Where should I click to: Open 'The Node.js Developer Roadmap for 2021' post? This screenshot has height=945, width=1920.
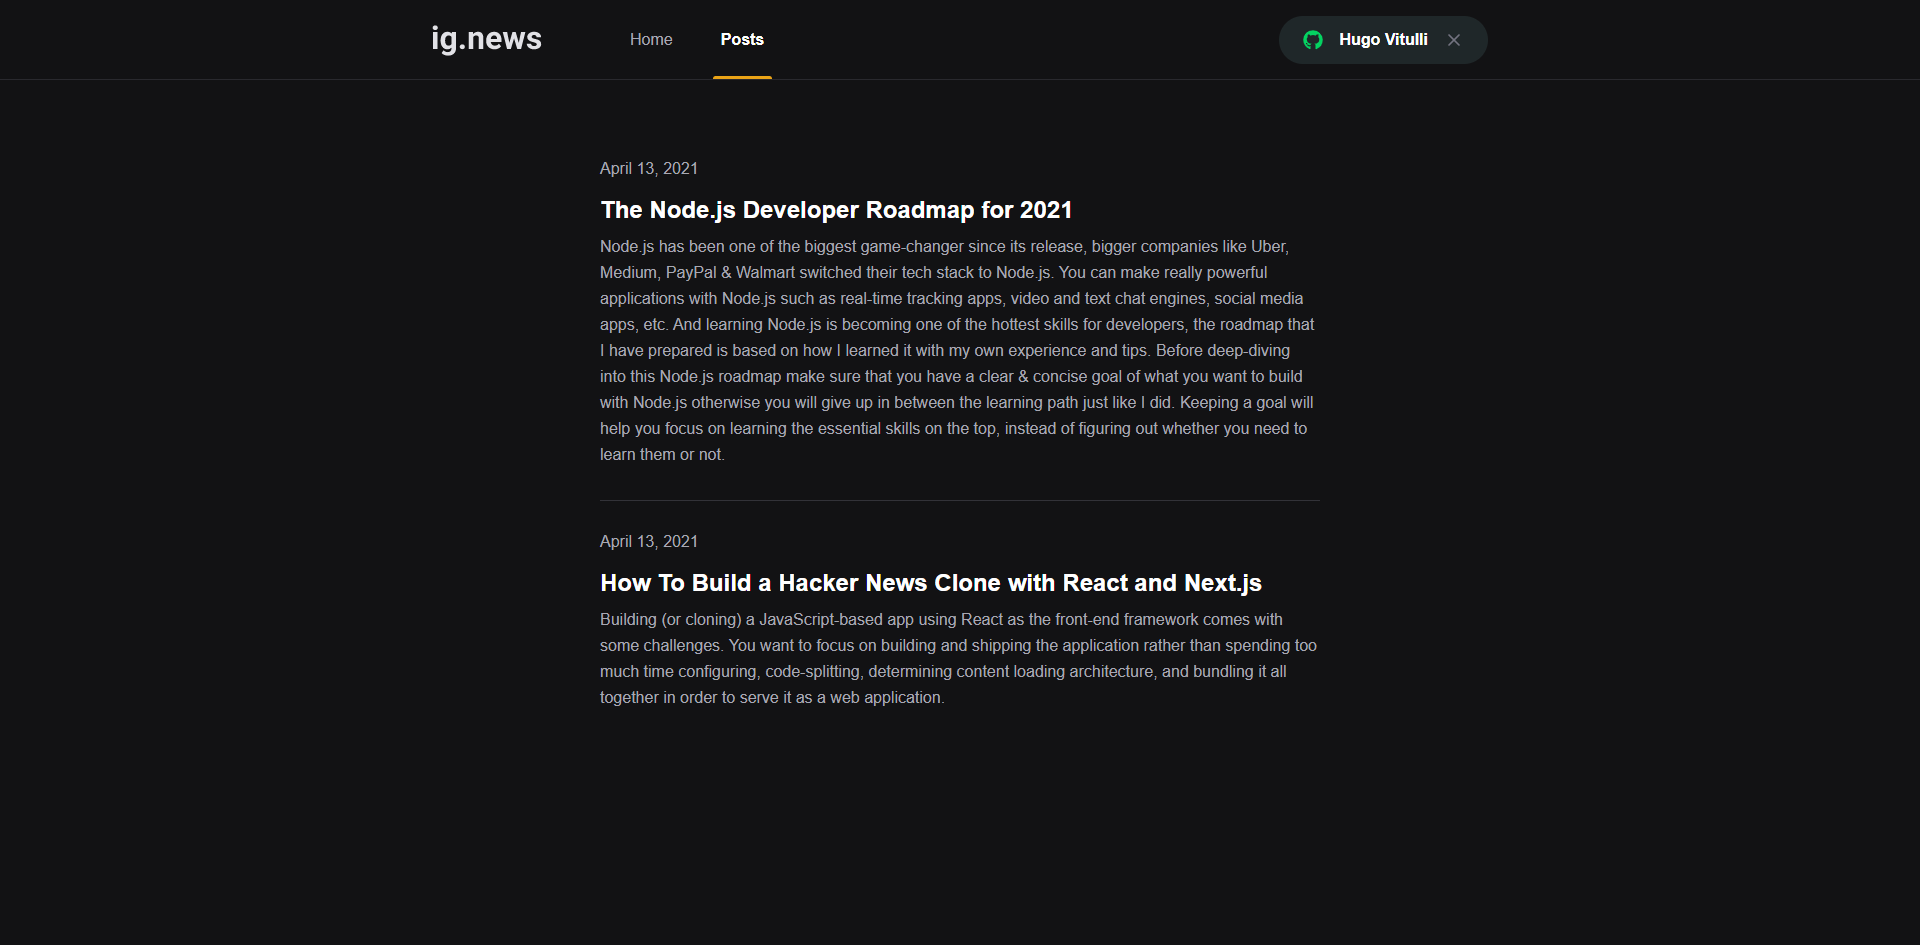click(835, 210)
